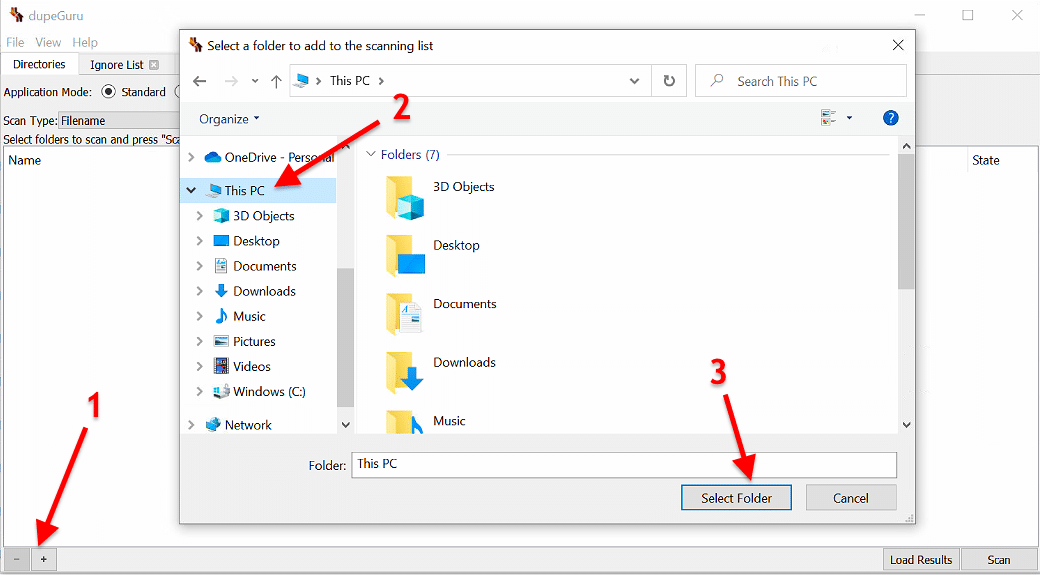This screenshot has width=1040, height=575.
Task: Go up one folder level
Action: click(x=277, y=81)
